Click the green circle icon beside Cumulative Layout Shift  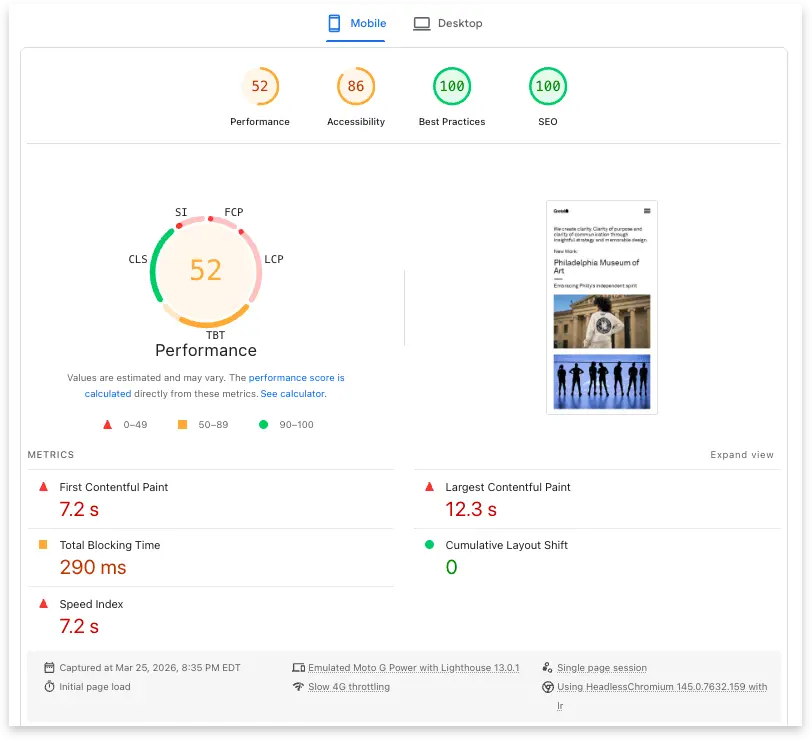431,546
